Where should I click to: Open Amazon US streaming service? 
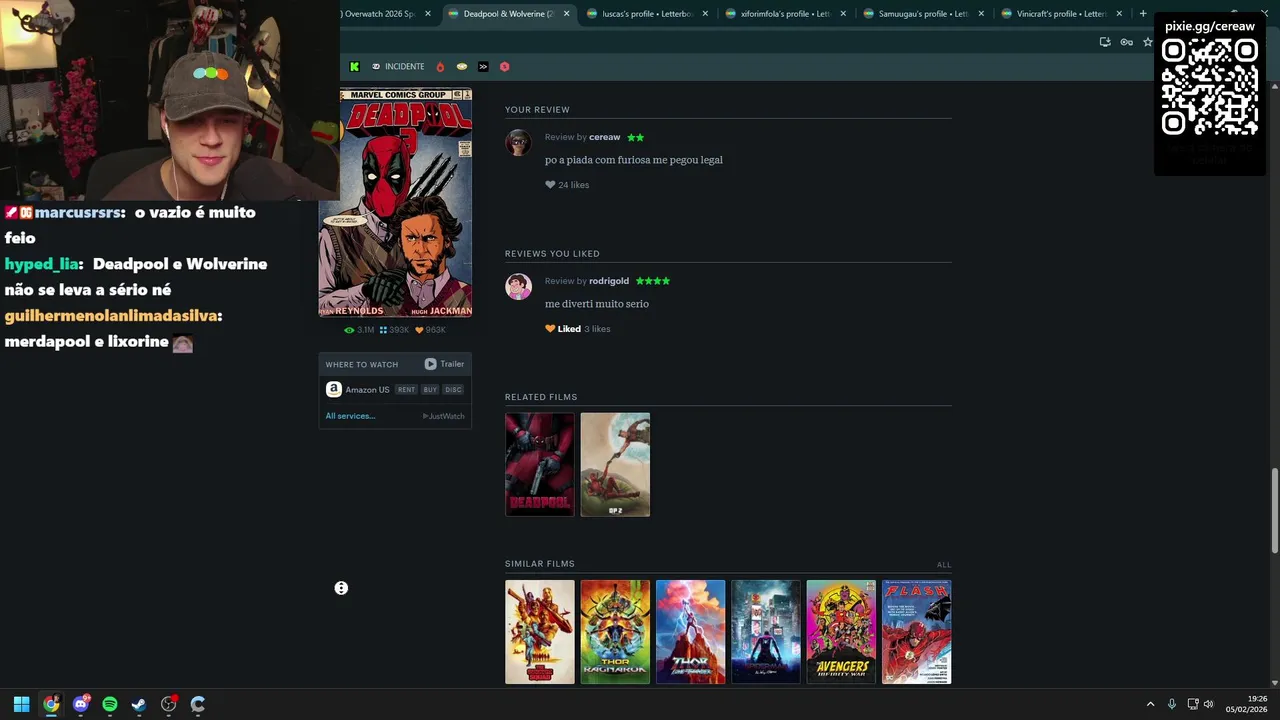(x=358, y=390)
